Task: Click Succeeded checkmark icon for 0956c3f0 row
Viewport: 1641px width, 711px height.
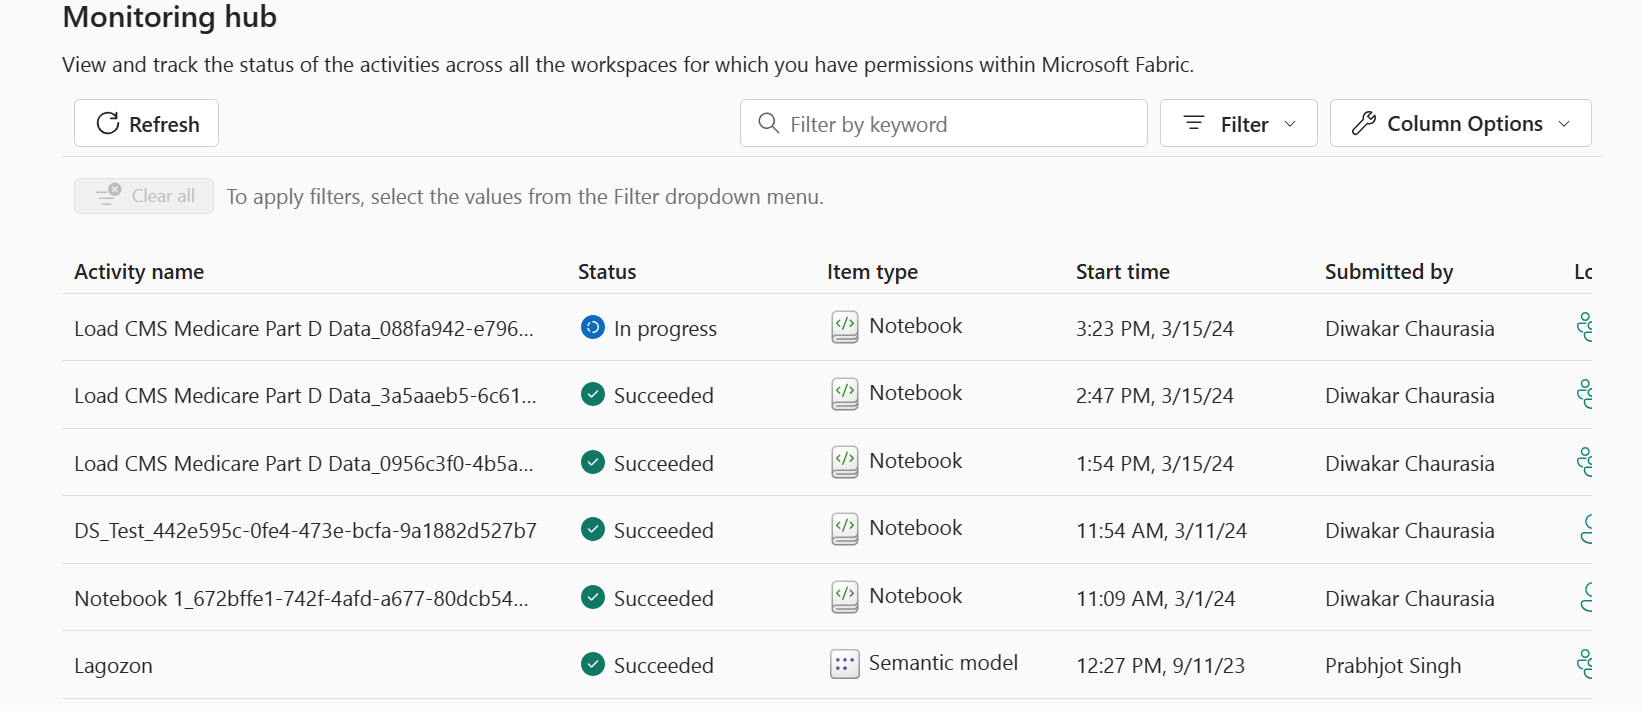Action: tap(593, 462)
